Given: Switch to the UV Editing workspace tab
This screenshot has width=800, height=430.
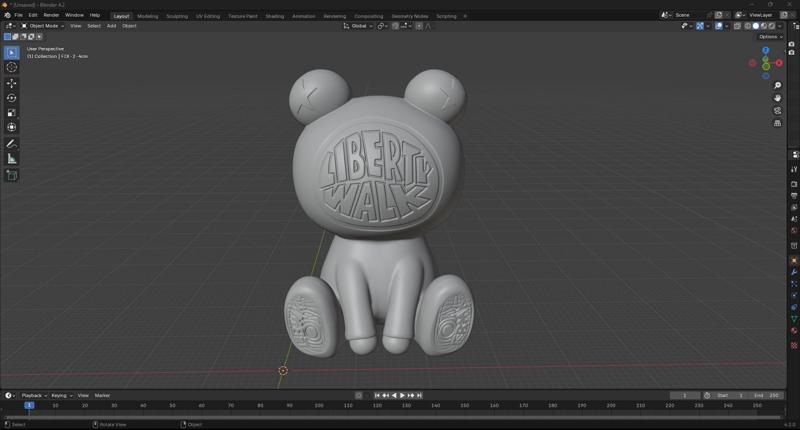Looking at the screenshot, I should (208, 16).
